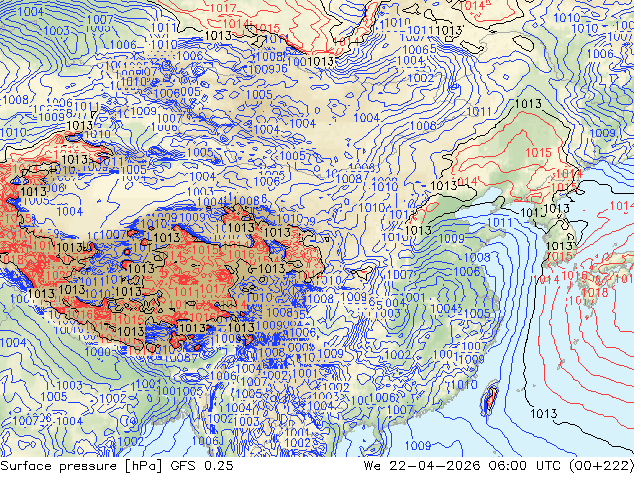Click the date "We 22-04-2026"
Image resolution: width=634 pixels, height=490 pixels.
(x=422, y=466)
